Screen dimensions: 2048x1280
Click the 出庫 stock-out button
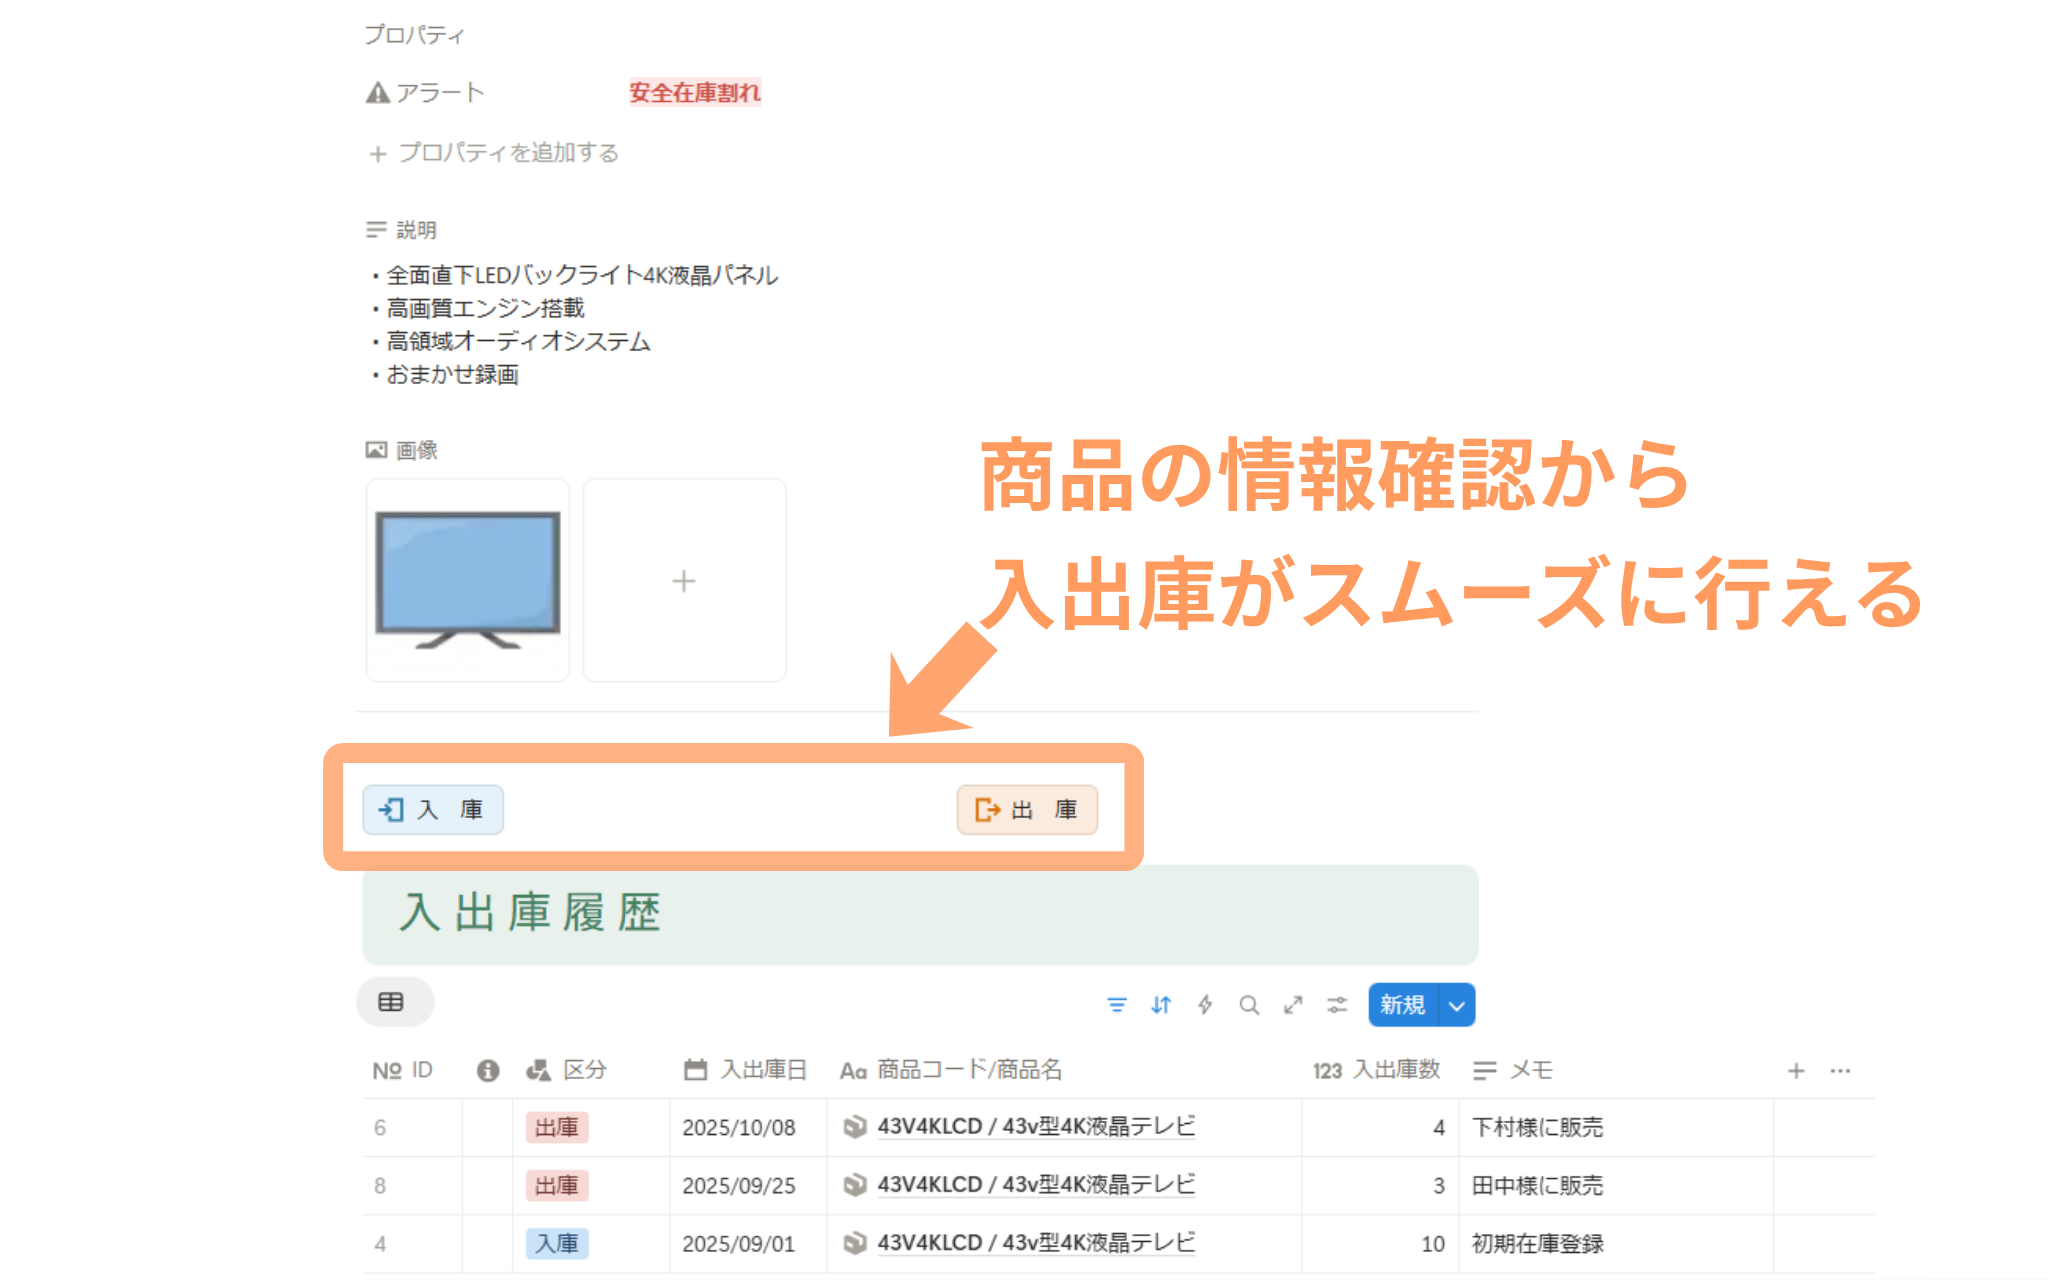pyautogui.click(x=1027, y=810)
